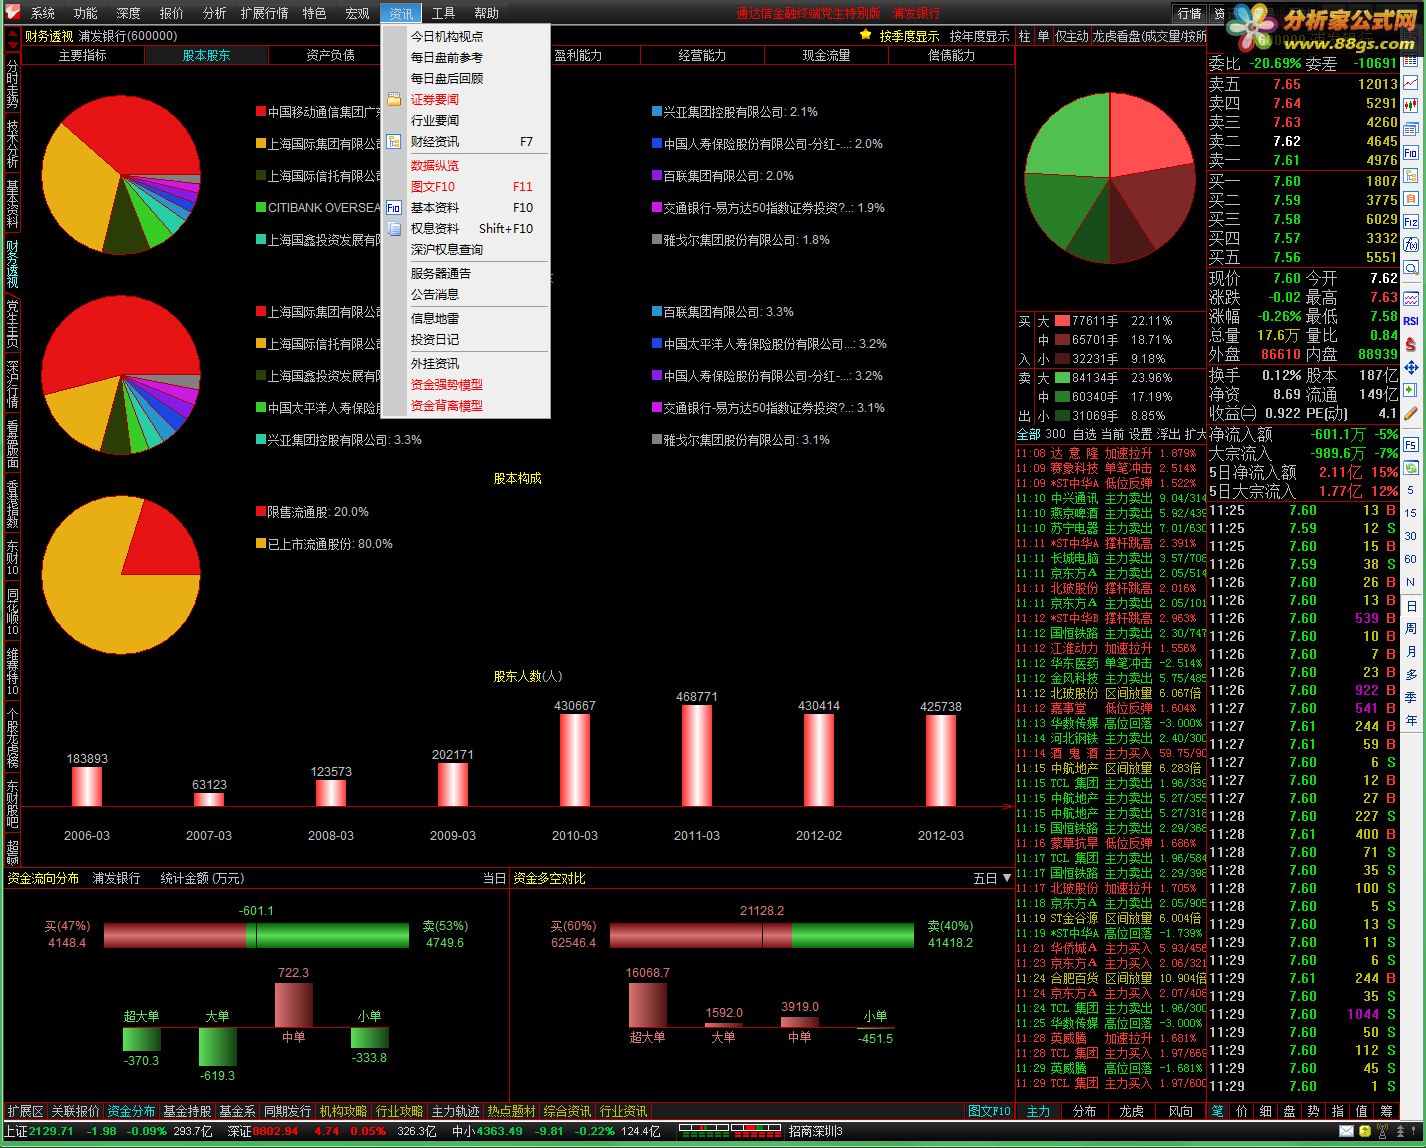The width and height of the screenshot is (1426, 1148).
Task: Click the F12 icon in right toolbar
Action: pyautogui.click(x=1411, y=222)
